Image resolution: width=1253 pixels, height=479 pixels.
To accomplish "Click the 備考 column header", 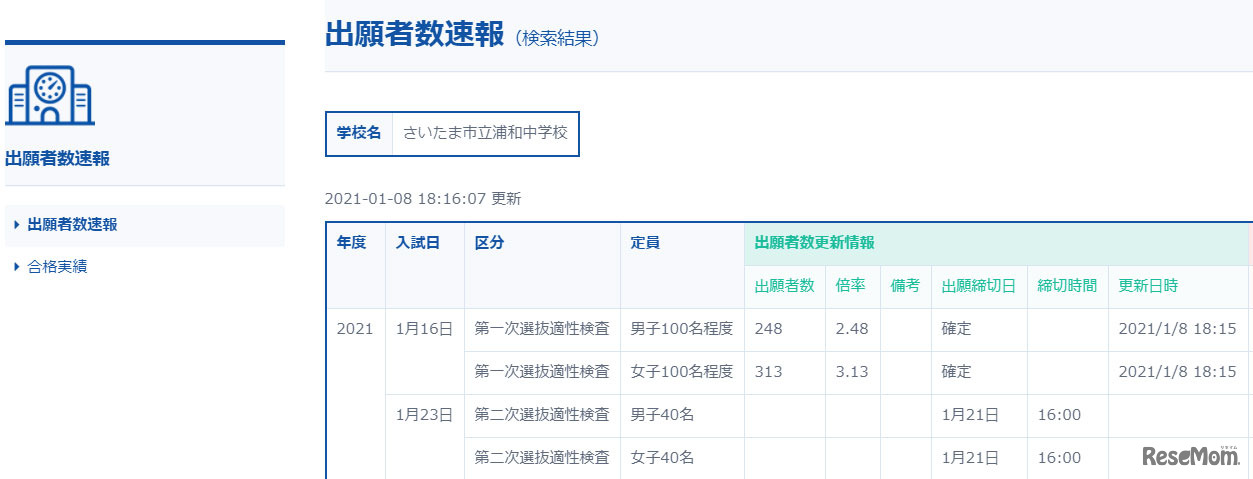I will click(905, 286).
